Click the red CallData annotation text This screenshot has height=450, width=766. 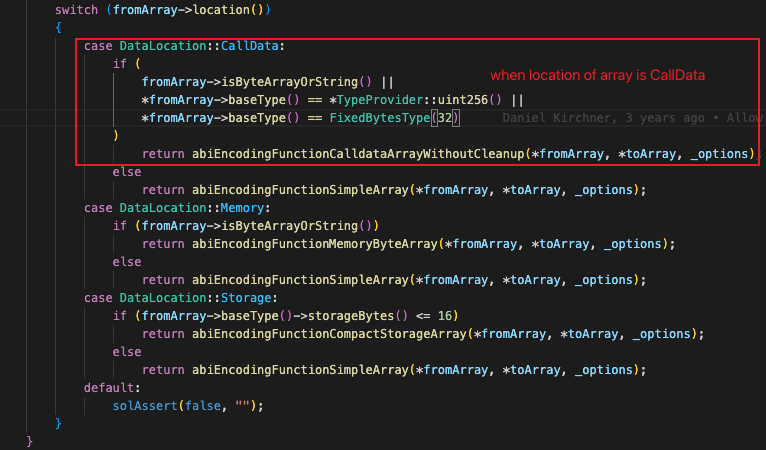coord(604,76)
